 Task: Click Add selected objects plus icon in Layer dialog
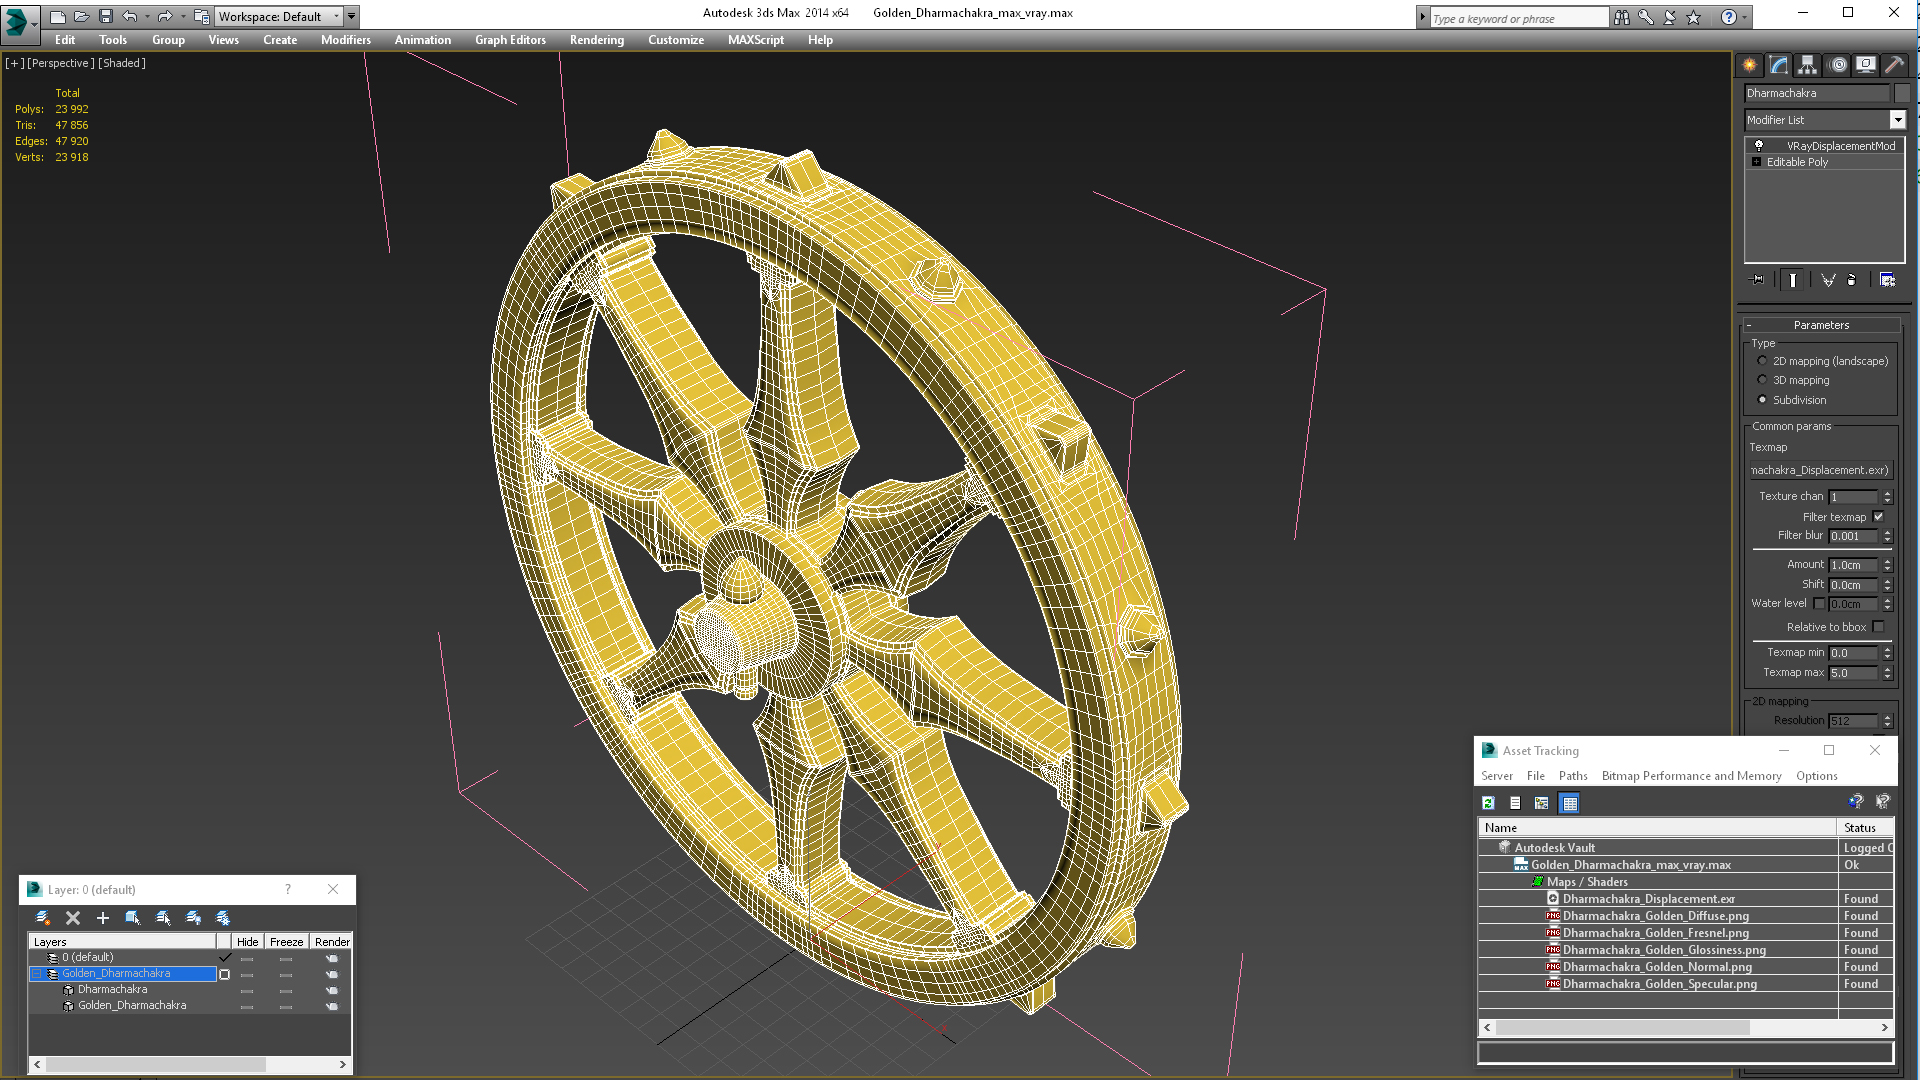102,917
